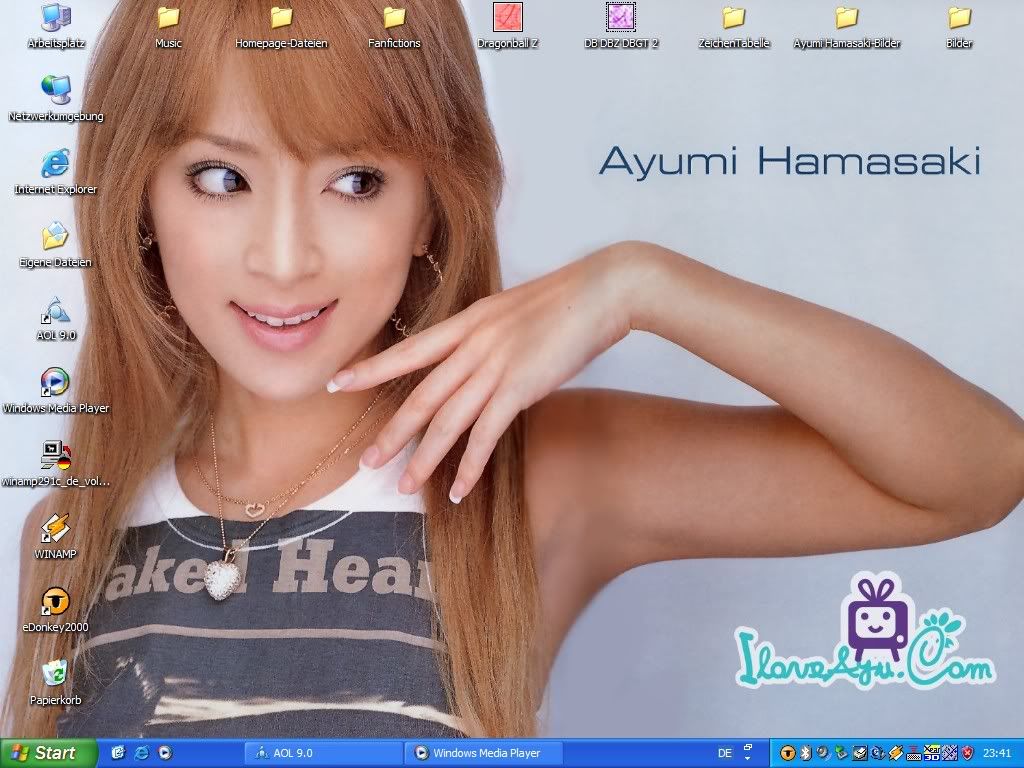Open language bar options arrow
The image size is (1024, 768).
pyautogui.click(x=748, y=759)
